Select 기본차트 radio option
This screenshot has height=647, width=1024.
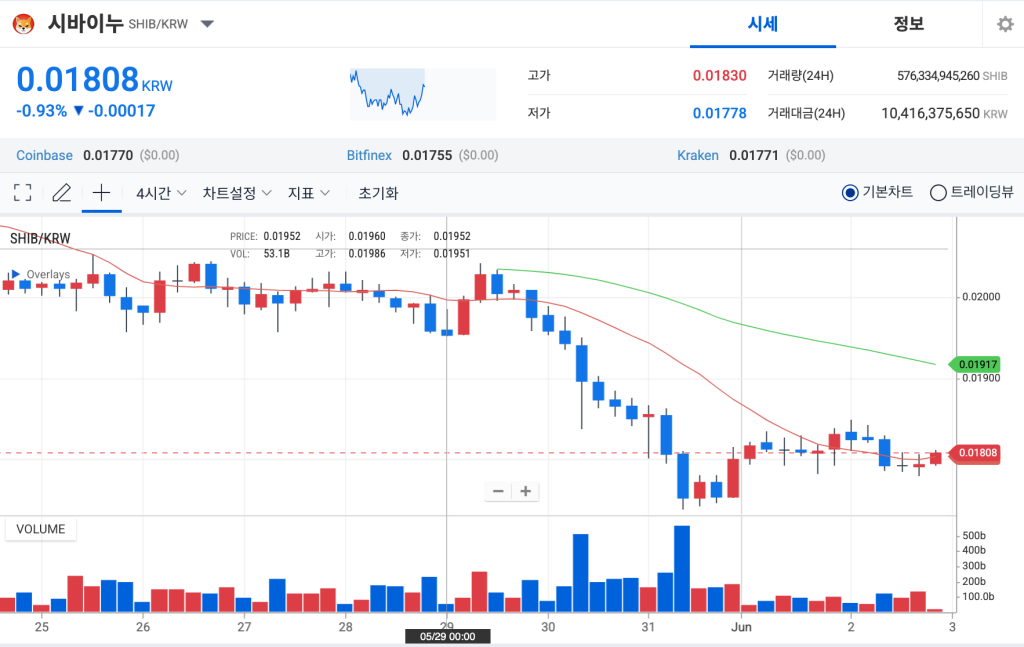877,192
